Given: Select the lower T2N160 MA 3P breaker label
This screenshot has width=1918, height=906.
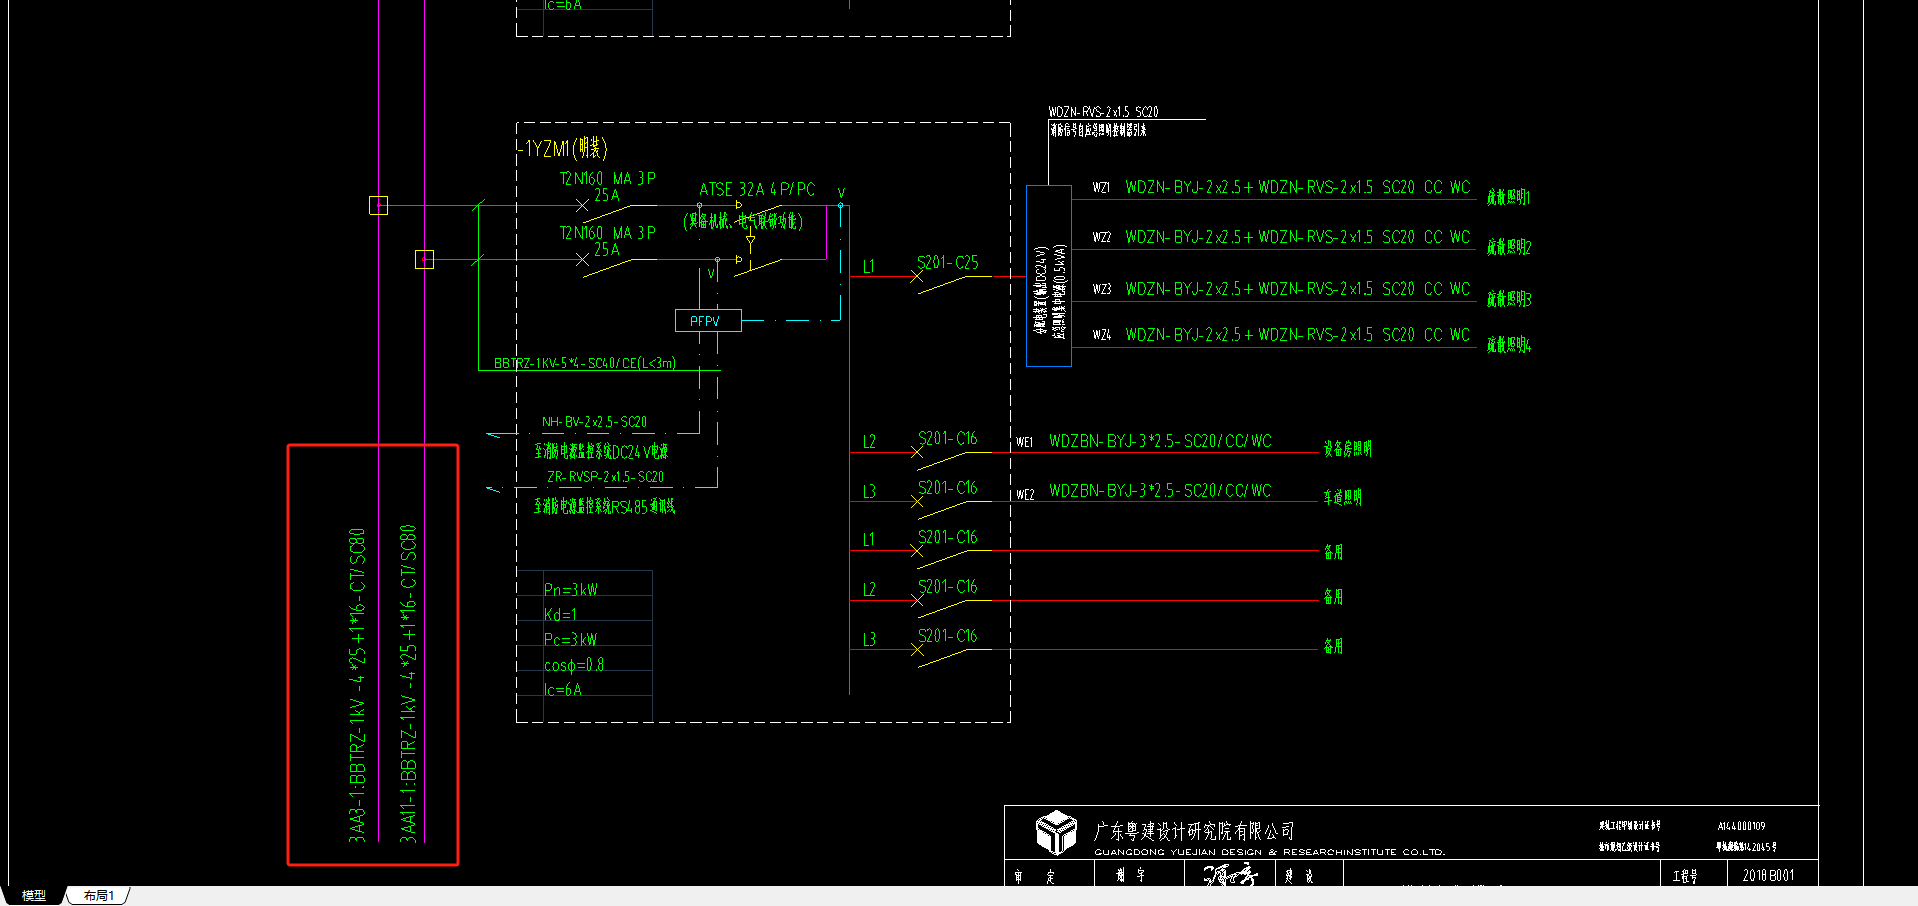Looking at the screenshot, I should click(607, 232).
